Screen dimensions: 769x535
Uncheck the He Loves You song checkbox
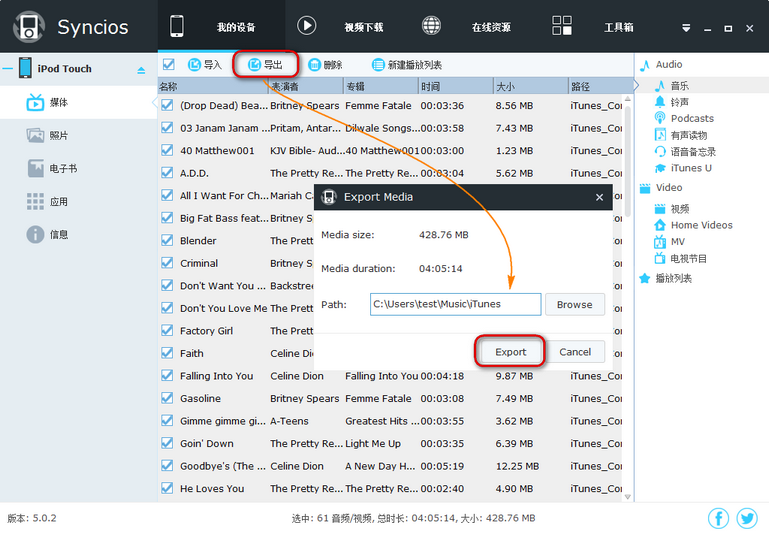coord(167,488)
